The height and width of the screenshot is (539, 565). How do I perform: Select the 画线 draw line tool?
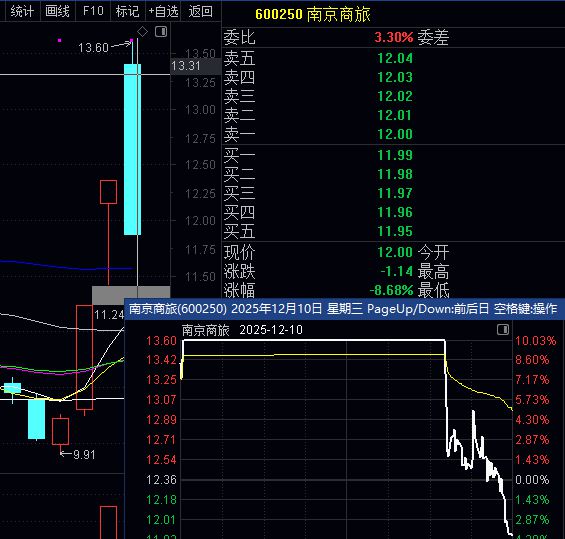point(57,11)
